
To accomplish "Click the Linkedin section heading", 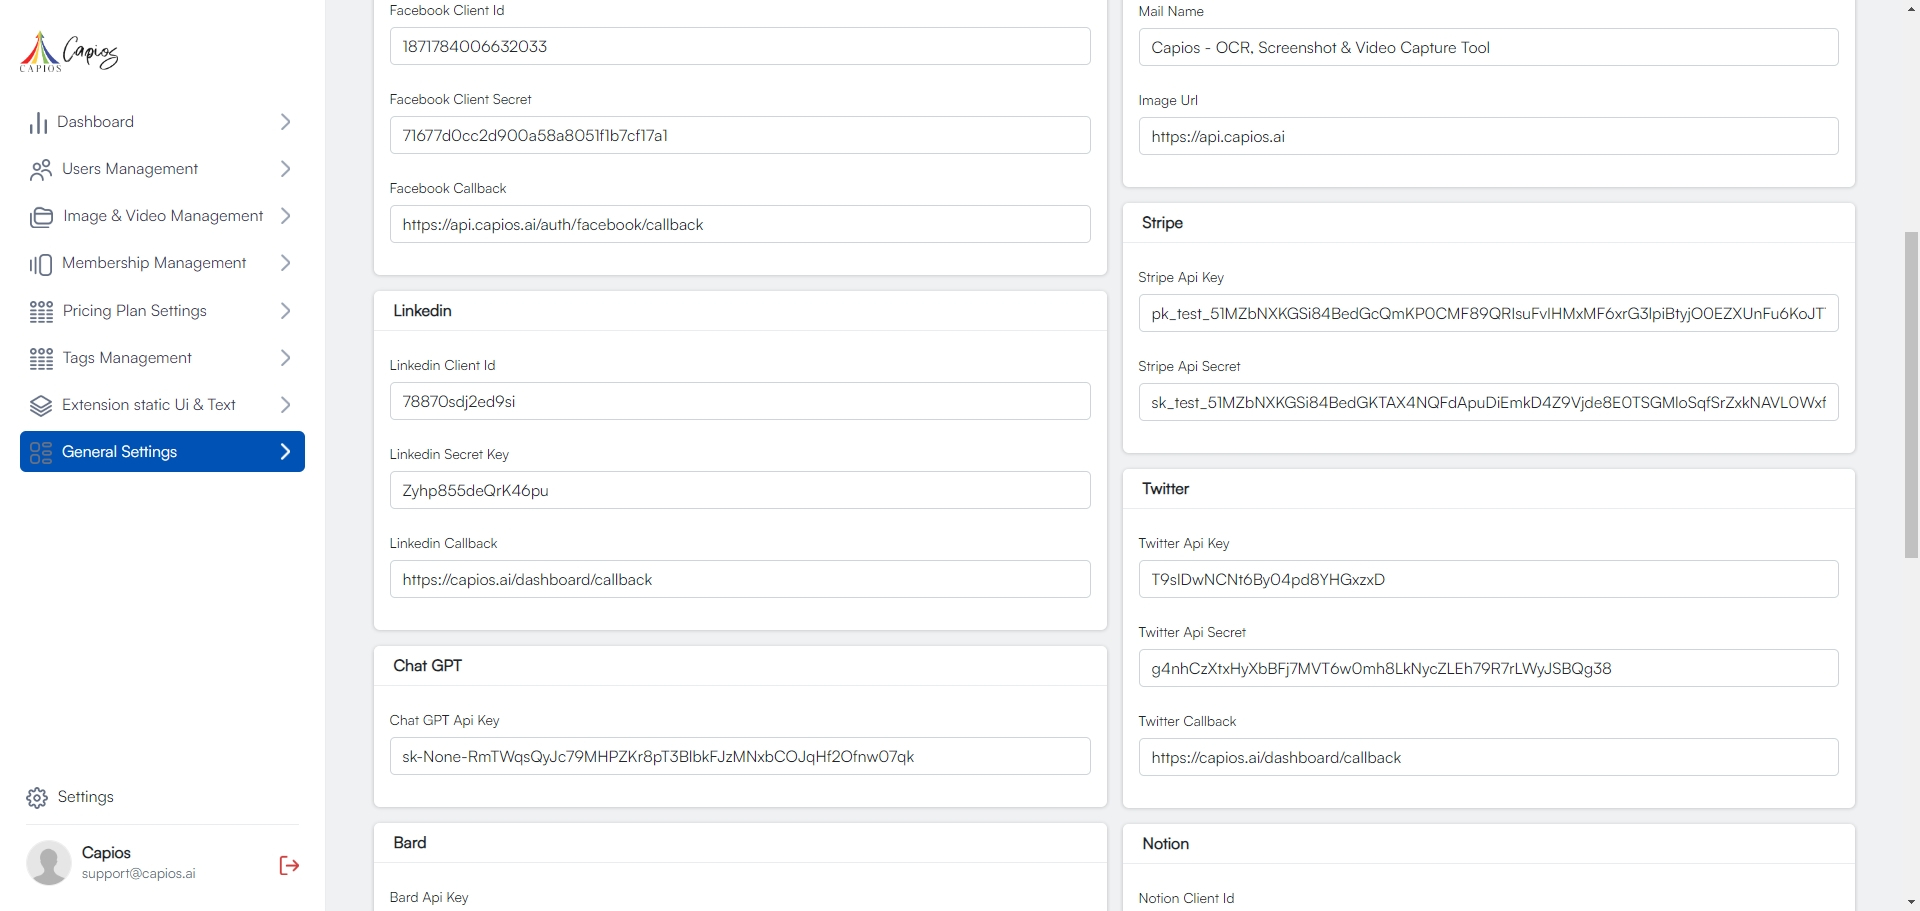I will (x=422, y=311).
